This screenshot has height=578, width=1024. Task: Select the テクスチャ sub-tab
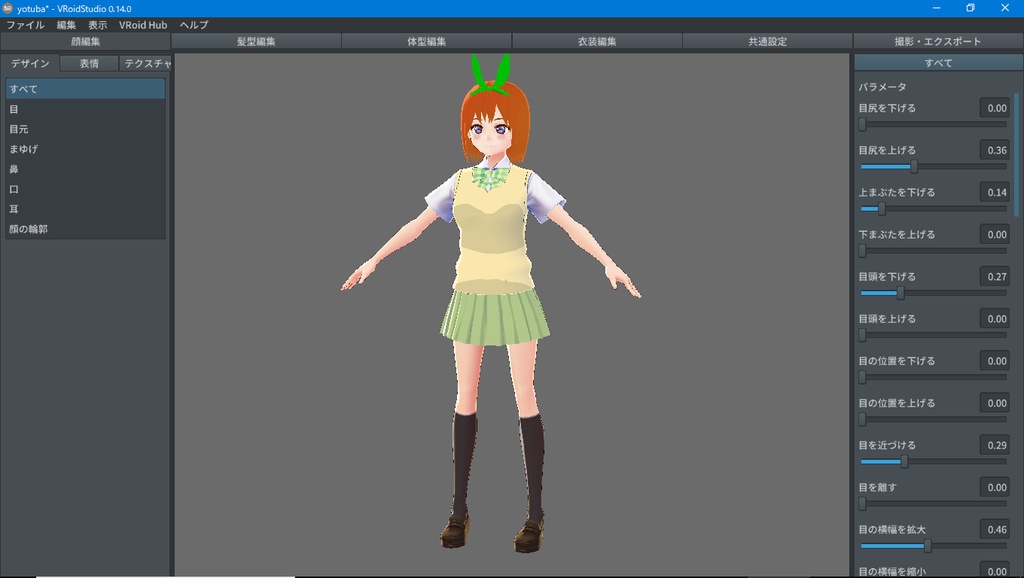pyautogui.click(x=146, y=63)
